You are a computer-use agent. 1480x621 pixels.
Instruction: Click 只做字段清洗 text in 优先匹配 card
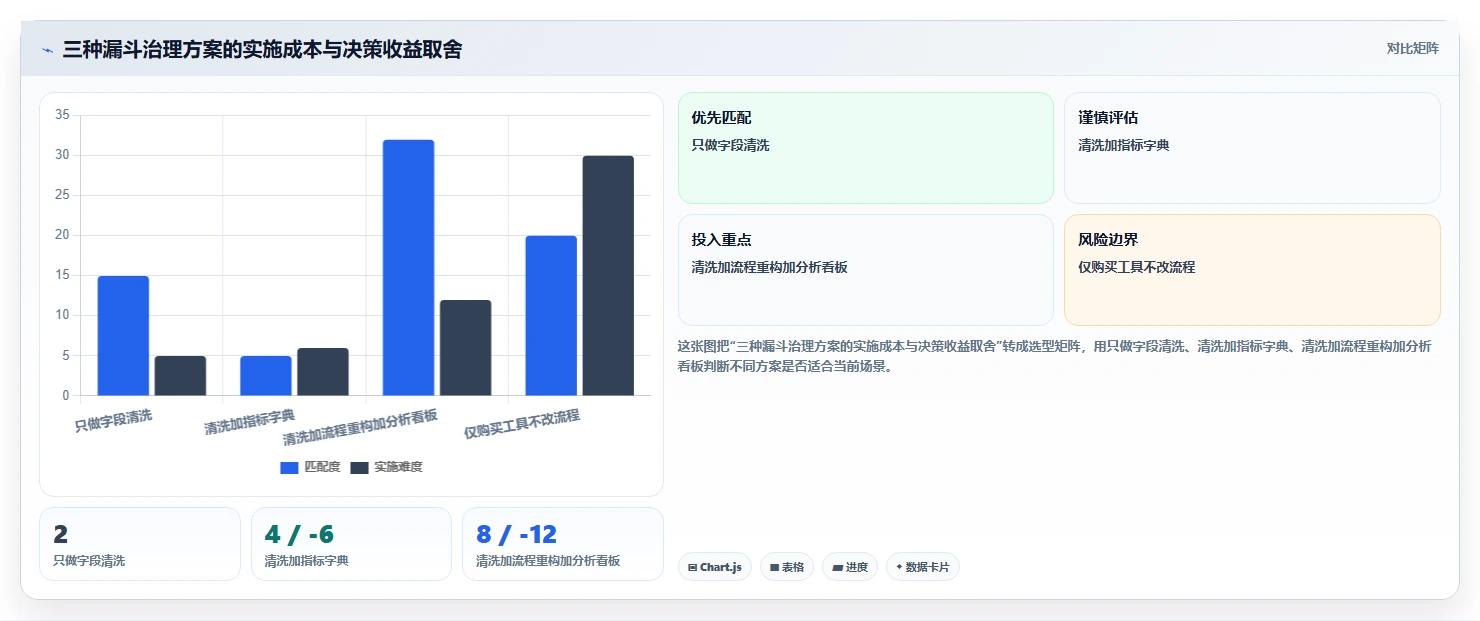(x=730, y=145)
